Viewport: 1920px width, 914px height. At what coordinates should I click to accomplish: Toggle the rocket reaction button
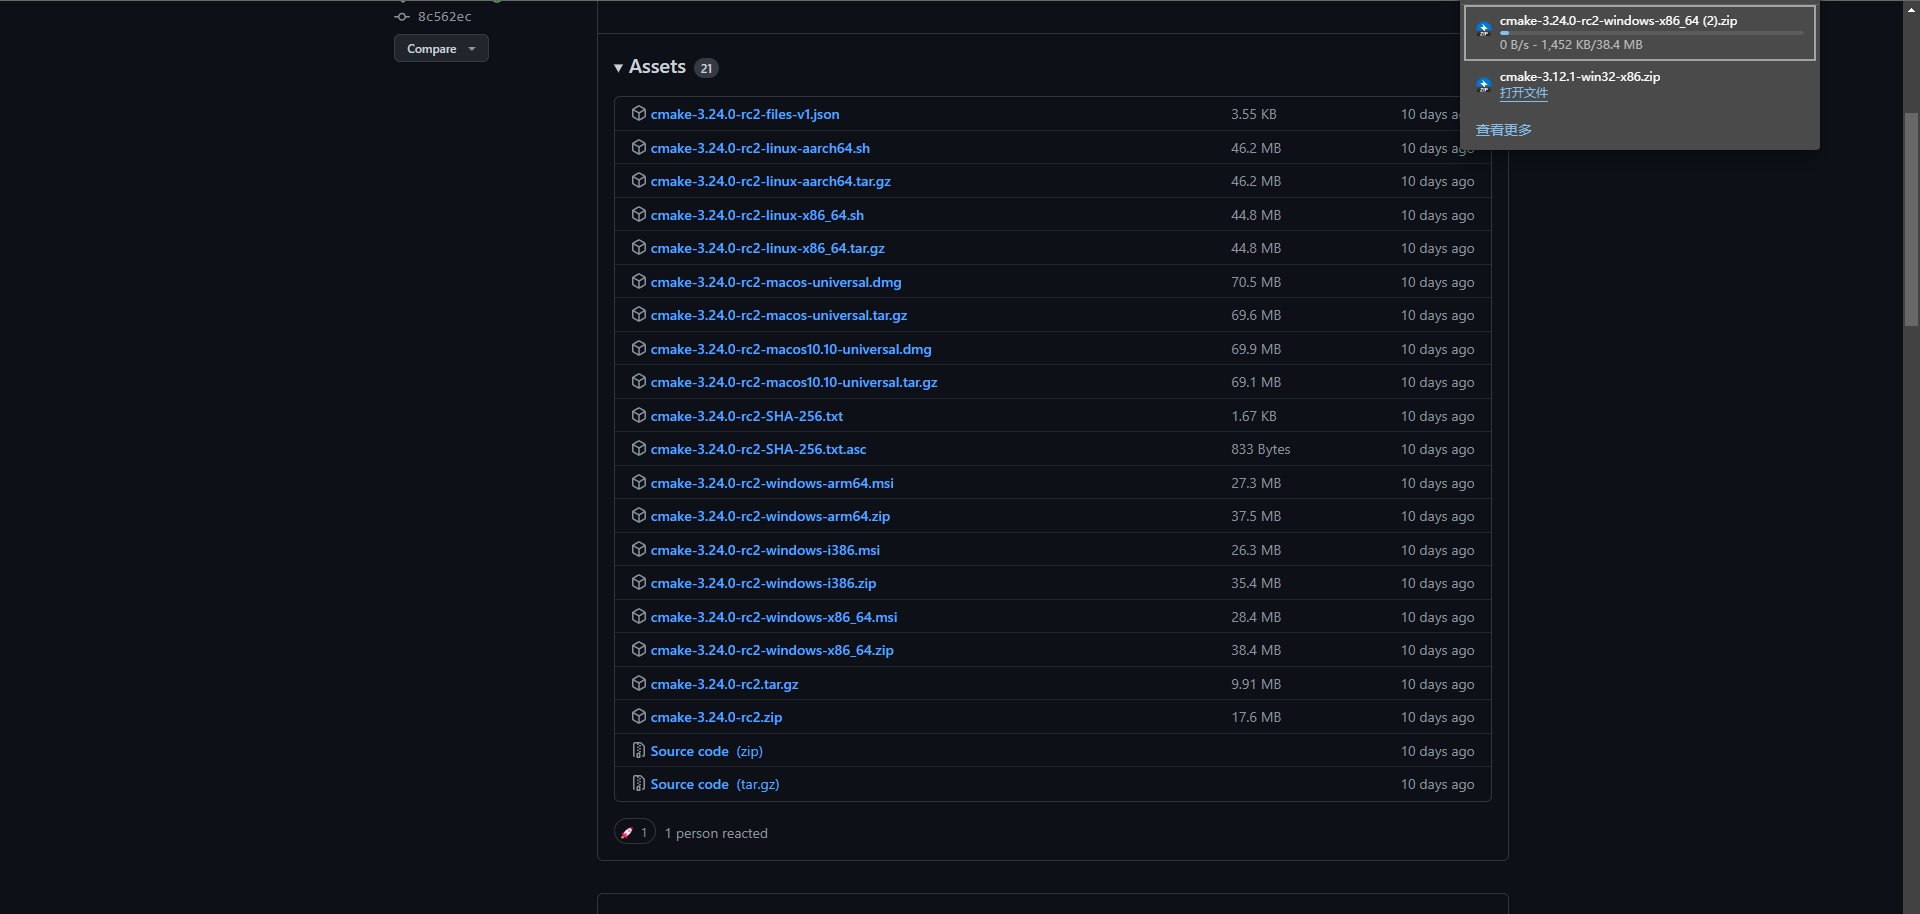click(635, 832)
